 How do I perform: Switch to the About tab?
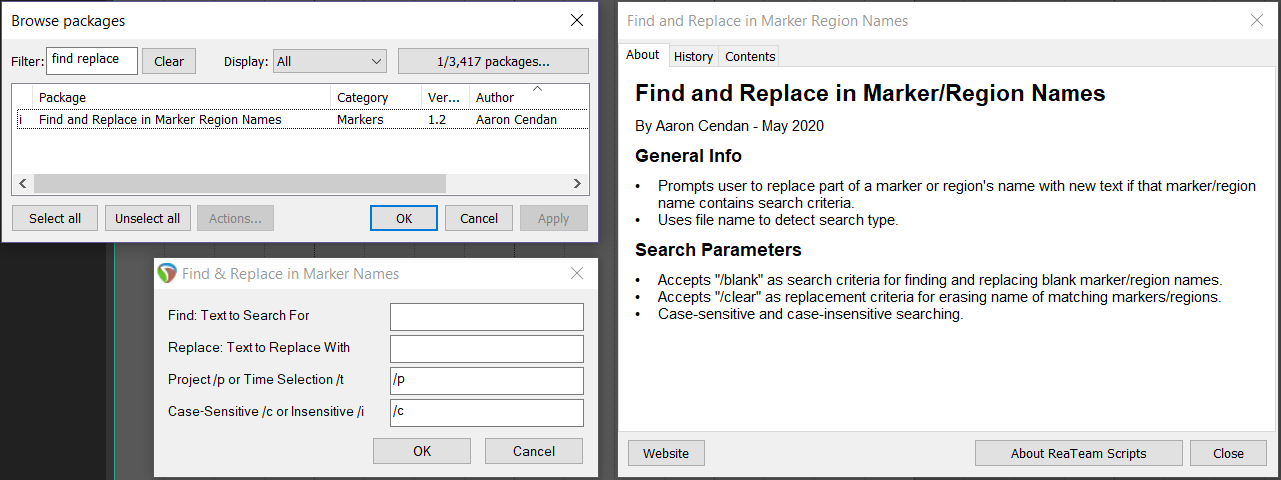[643, 55]
